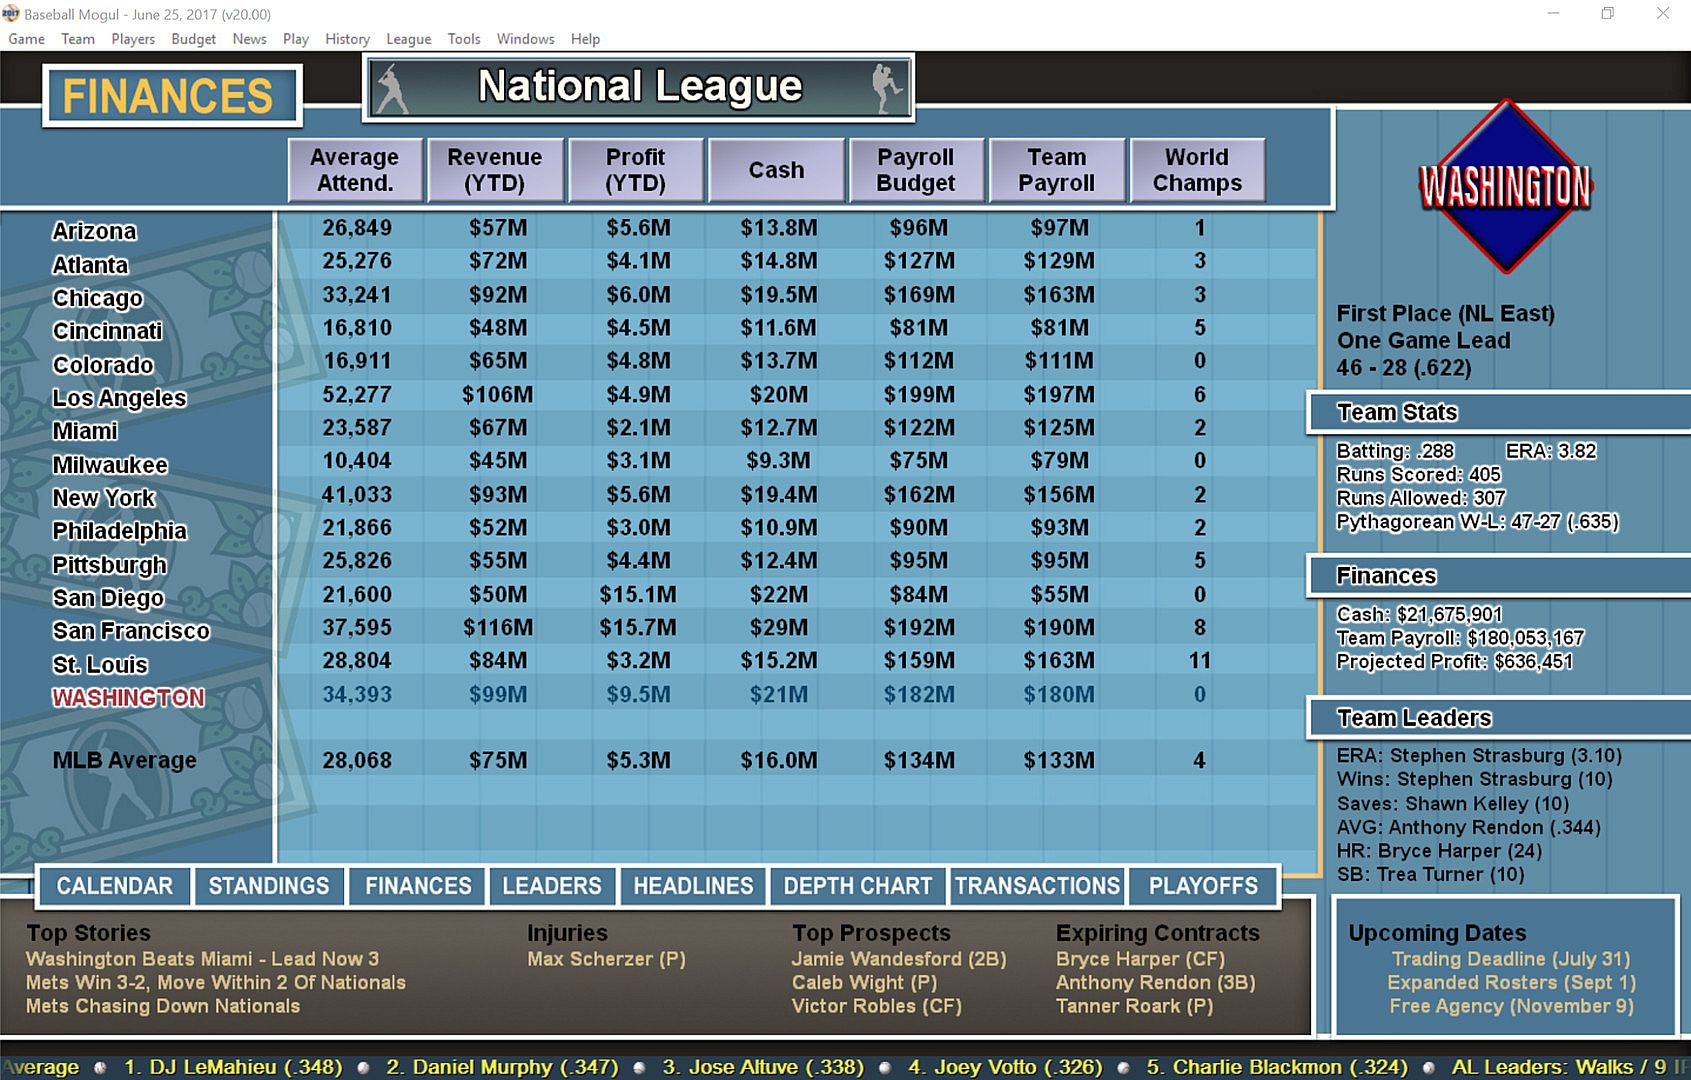The height and width of the screenshot is (1080, 1691).
Task: Open the History menu
Action: click(348, 39)
